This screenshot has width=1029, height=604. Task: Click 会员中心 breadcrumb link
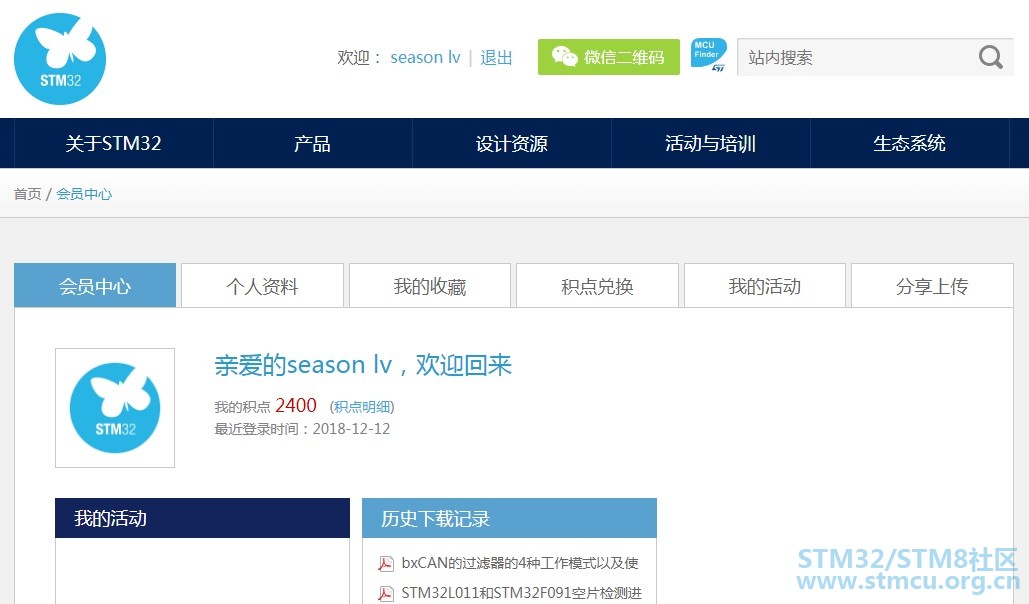click(84, 194)
